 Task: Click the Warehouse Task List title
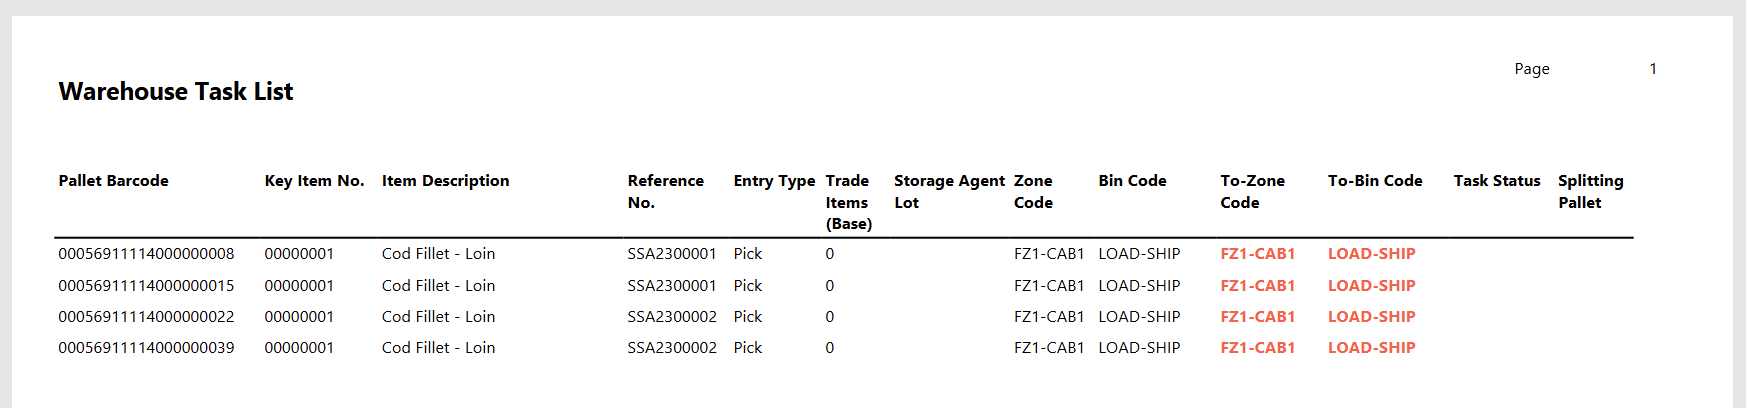click(x=176, y=92)
